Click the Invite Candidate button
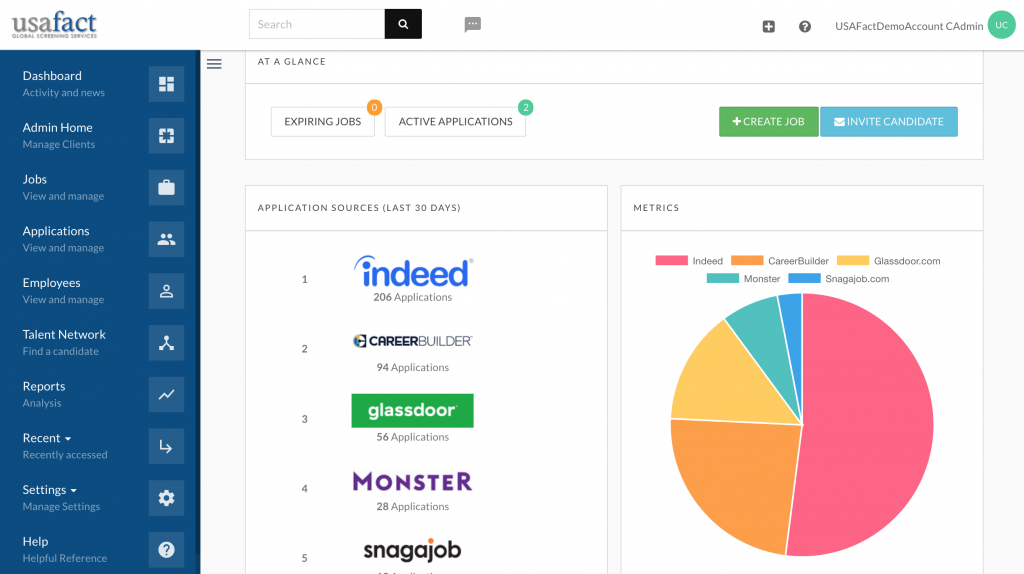 pyautogui.click(x=889, y=121)
